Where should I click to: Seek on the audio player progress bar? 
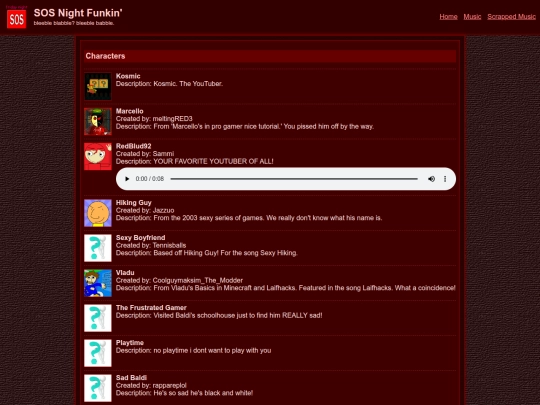coord(294,179)
